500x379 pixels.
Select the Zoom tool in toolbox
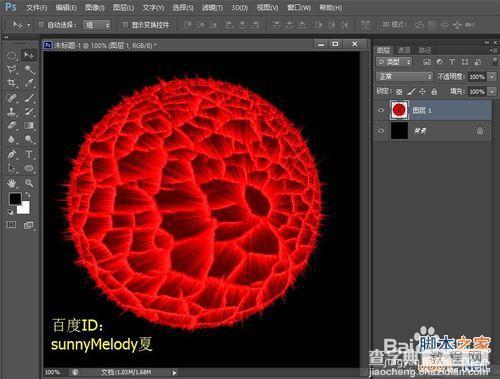(x=29, y=183)
